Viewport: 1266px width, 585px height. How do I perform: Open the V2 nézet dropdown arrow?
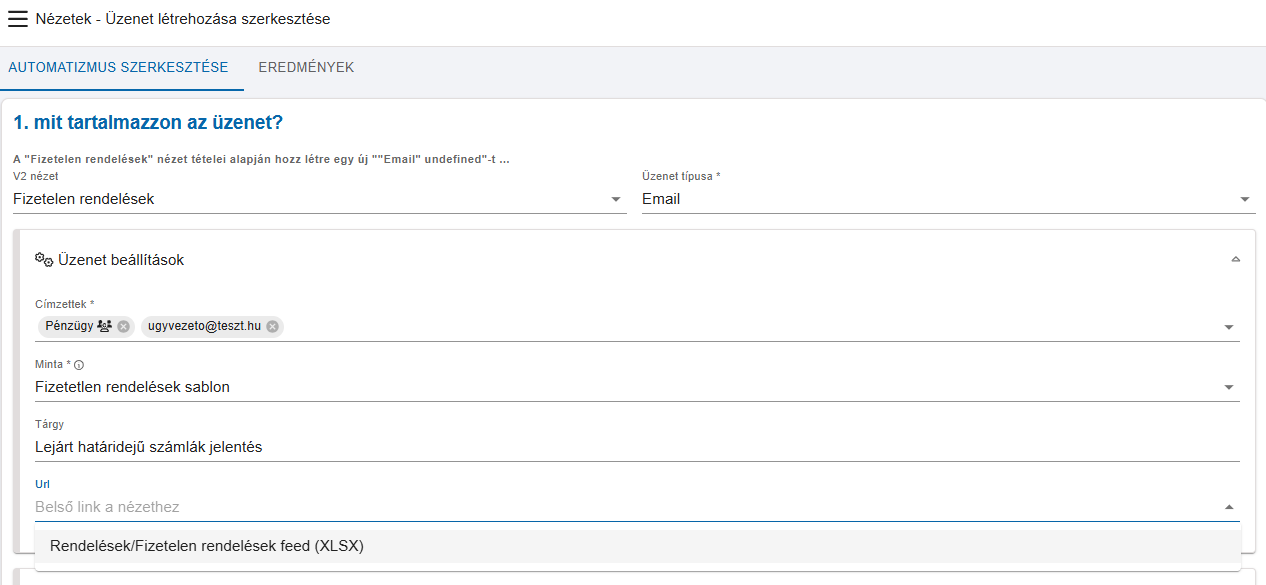[x=616, y=199]
